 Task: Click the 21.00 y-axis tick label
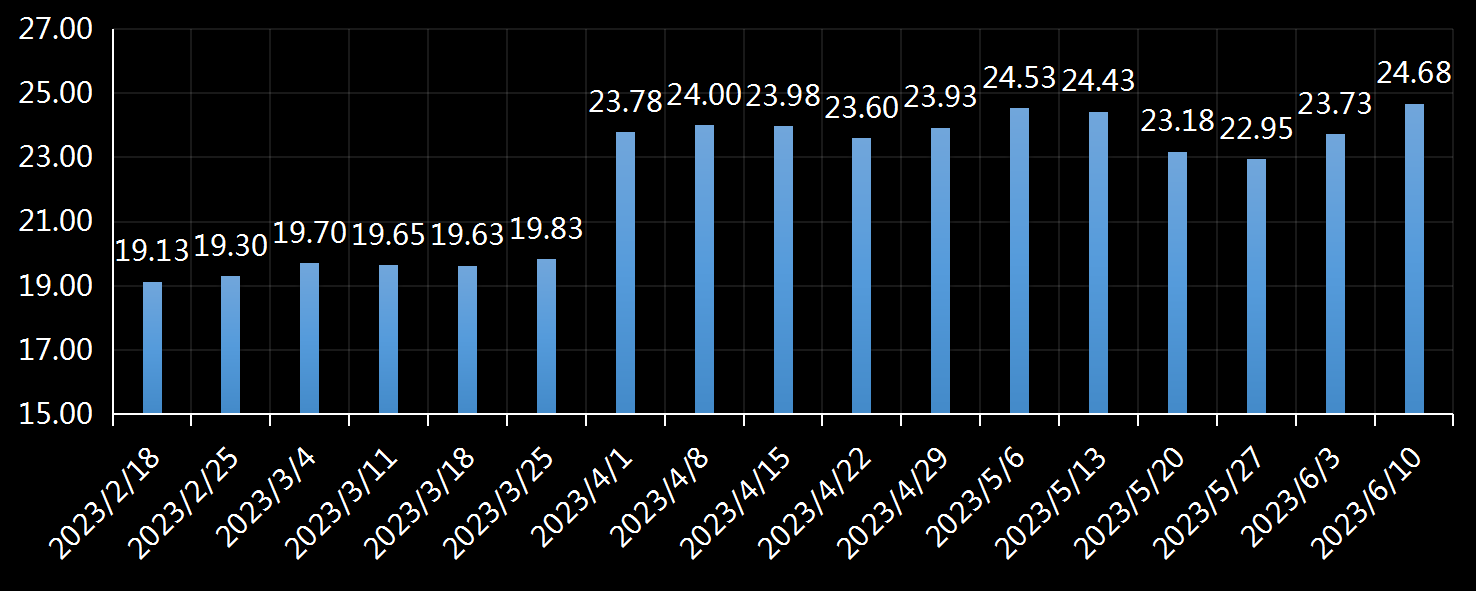pos(56,222)
